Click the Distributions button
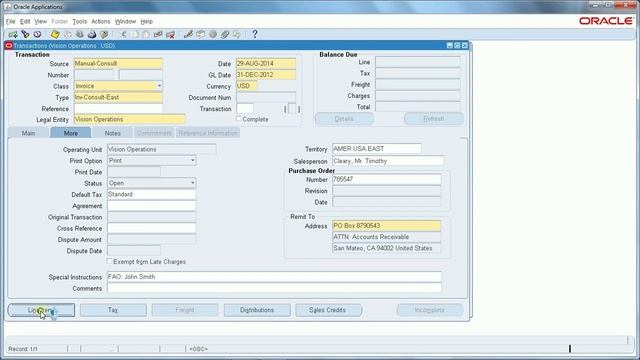Viewport: 640px width, 360px height. pyautogui.click(x=257, y=310)
